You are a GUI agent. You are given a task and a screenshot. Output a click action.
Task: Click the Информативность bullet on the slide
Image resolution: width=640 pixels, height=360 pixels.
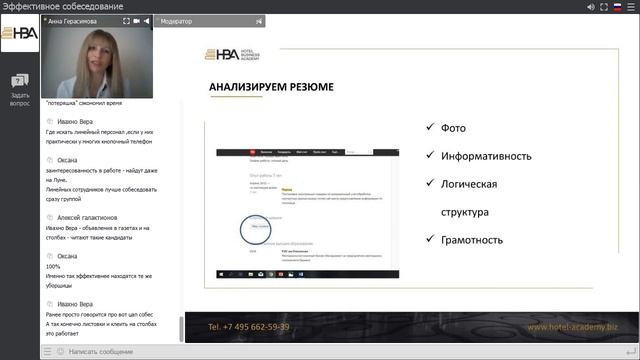pyautogui.click(x=486, y=156)
